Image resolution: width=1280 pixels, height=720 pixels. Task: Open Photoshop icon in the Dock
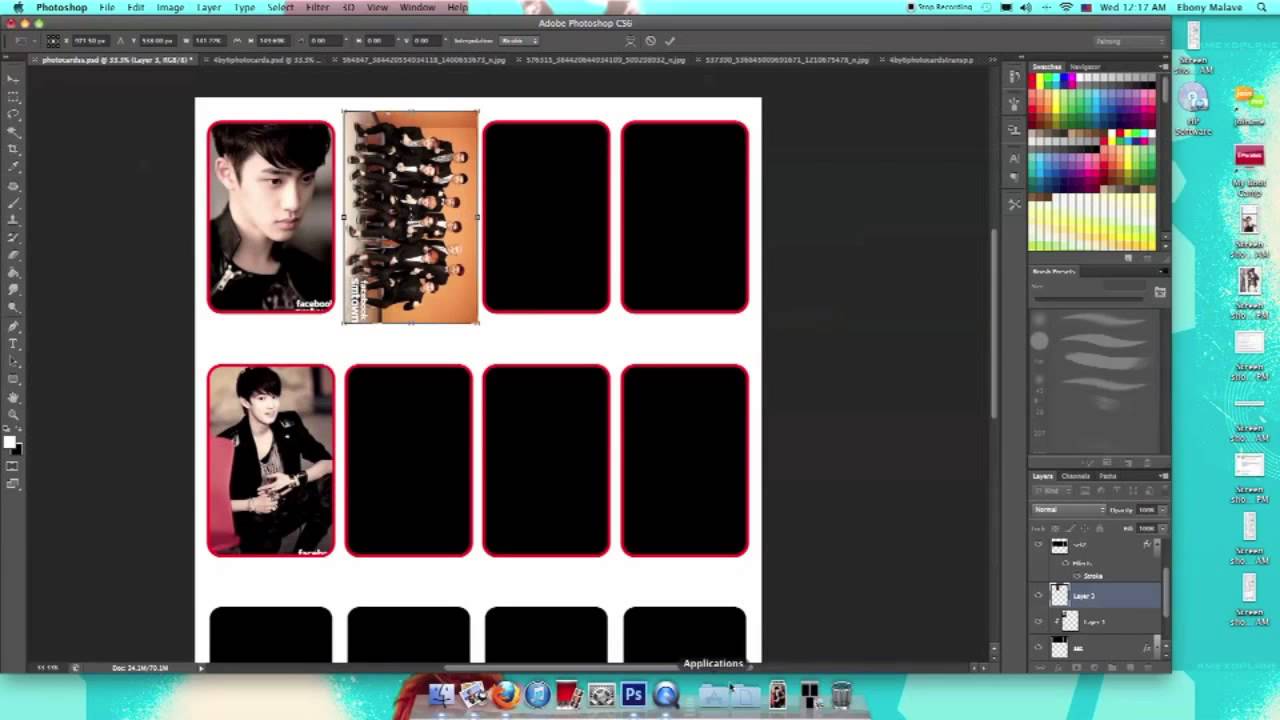click(633, 694)
